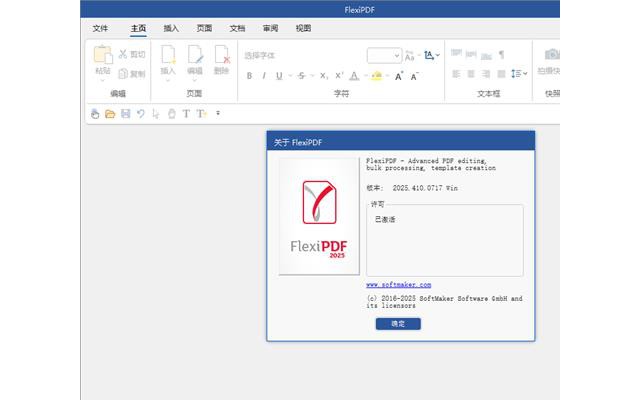Click the align text box bottom icon
The image size is (640, 400).
click(x=486, y=56)
